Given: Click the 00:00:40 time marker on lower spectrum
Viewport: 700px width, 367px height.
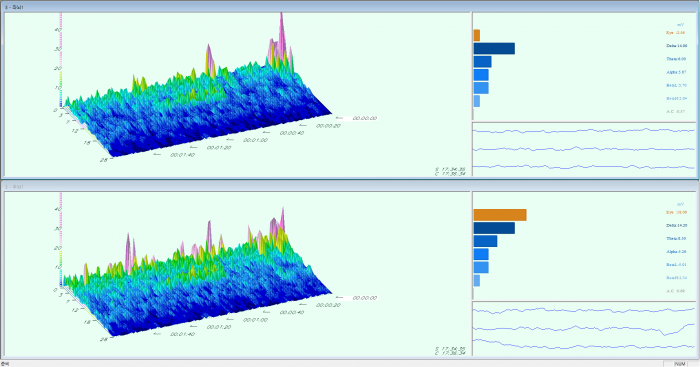Looking at the screenshot, I should (292, 313).
